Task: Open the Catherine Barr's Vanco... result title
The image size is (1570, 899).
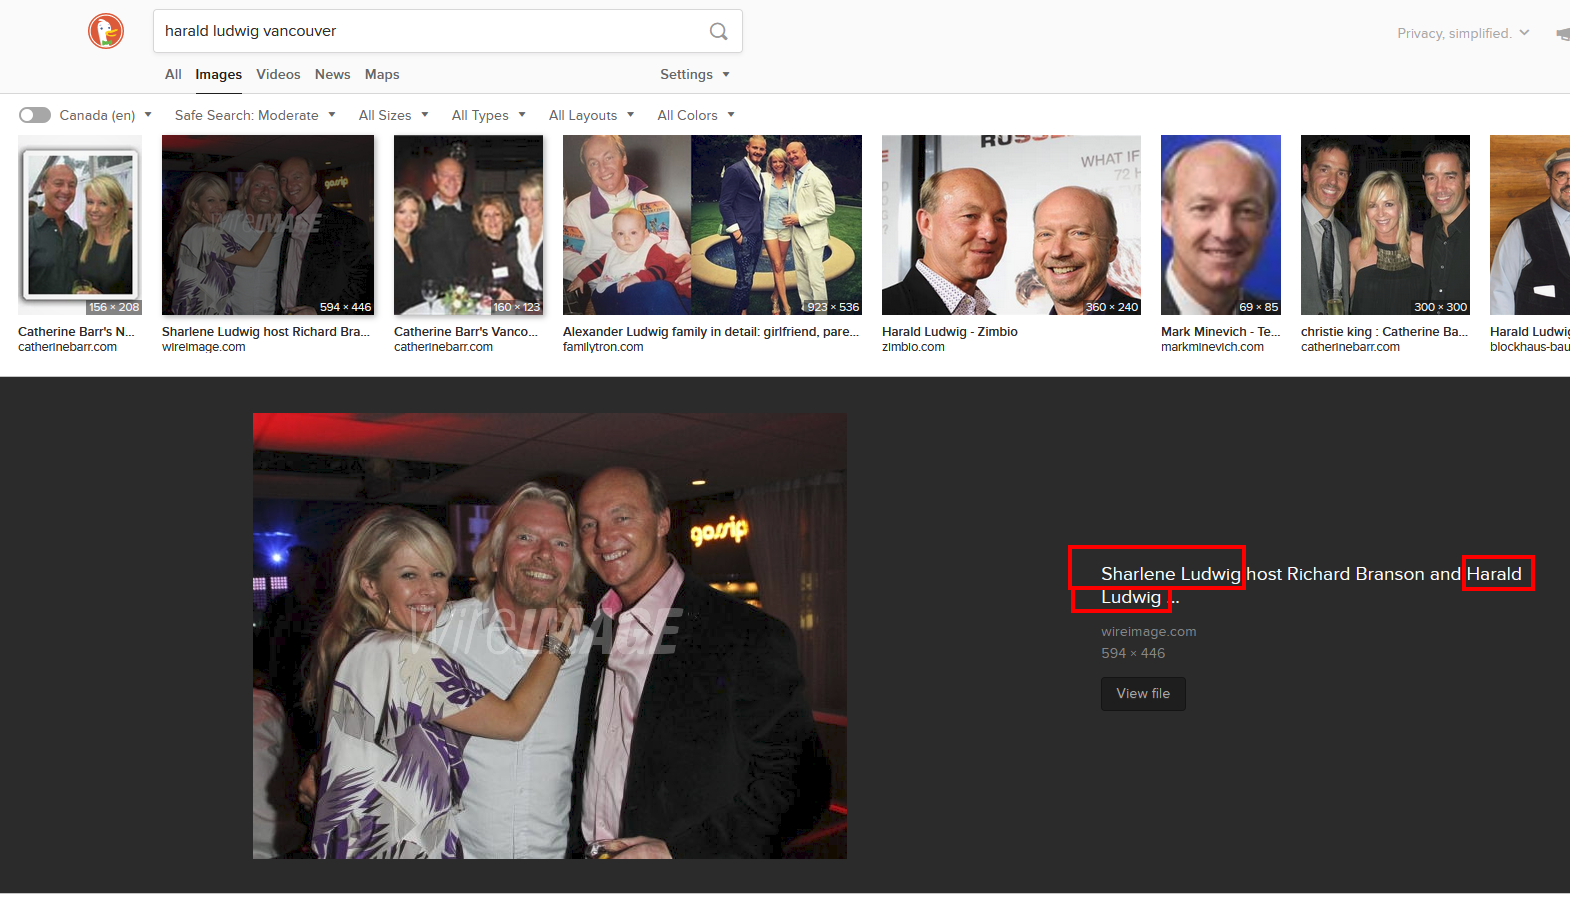Action: 466,331
